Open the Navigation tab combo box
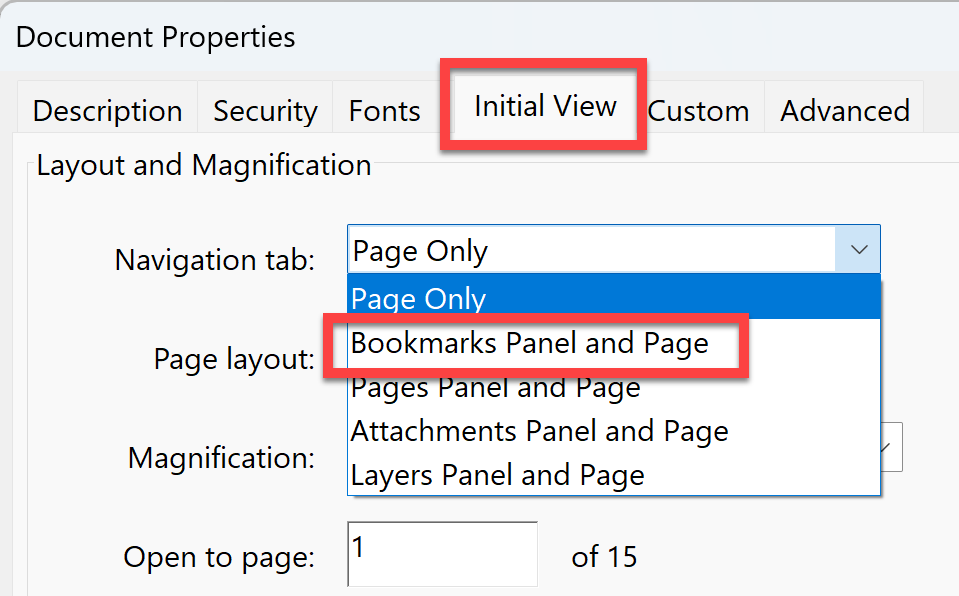 tap(600, 249)
